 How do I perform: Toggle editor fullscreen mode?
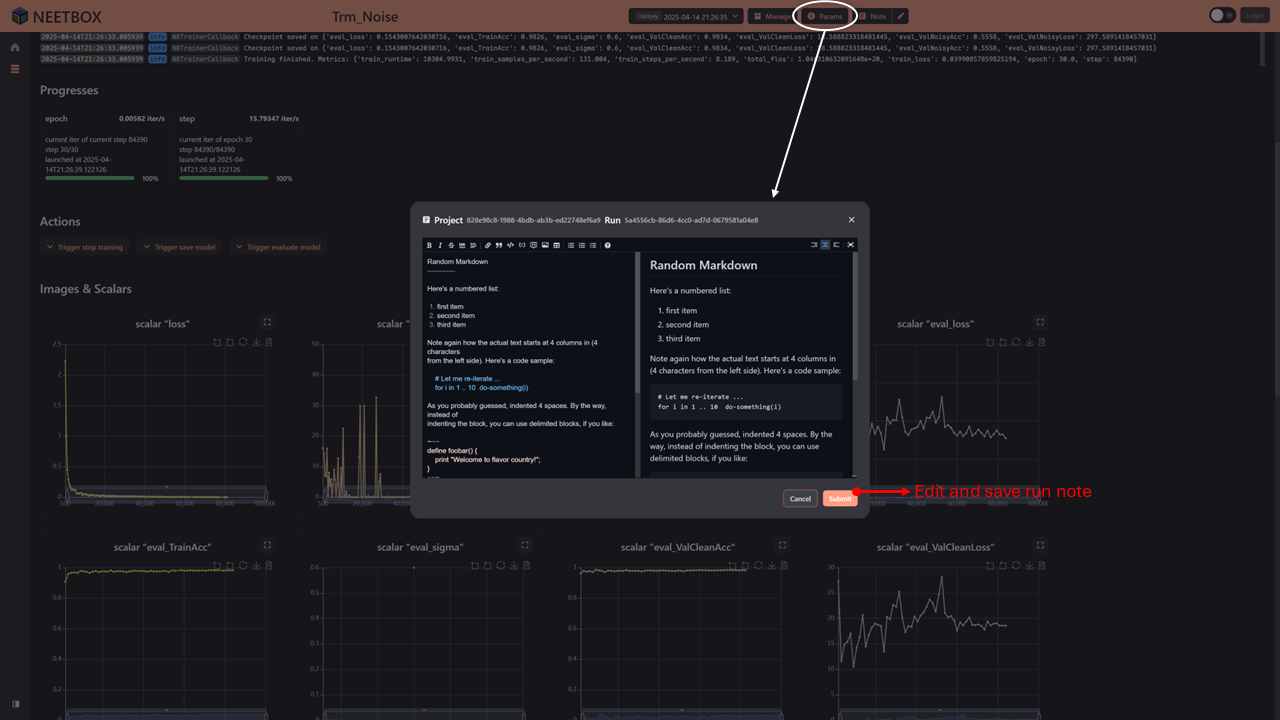tap(849, 244)
